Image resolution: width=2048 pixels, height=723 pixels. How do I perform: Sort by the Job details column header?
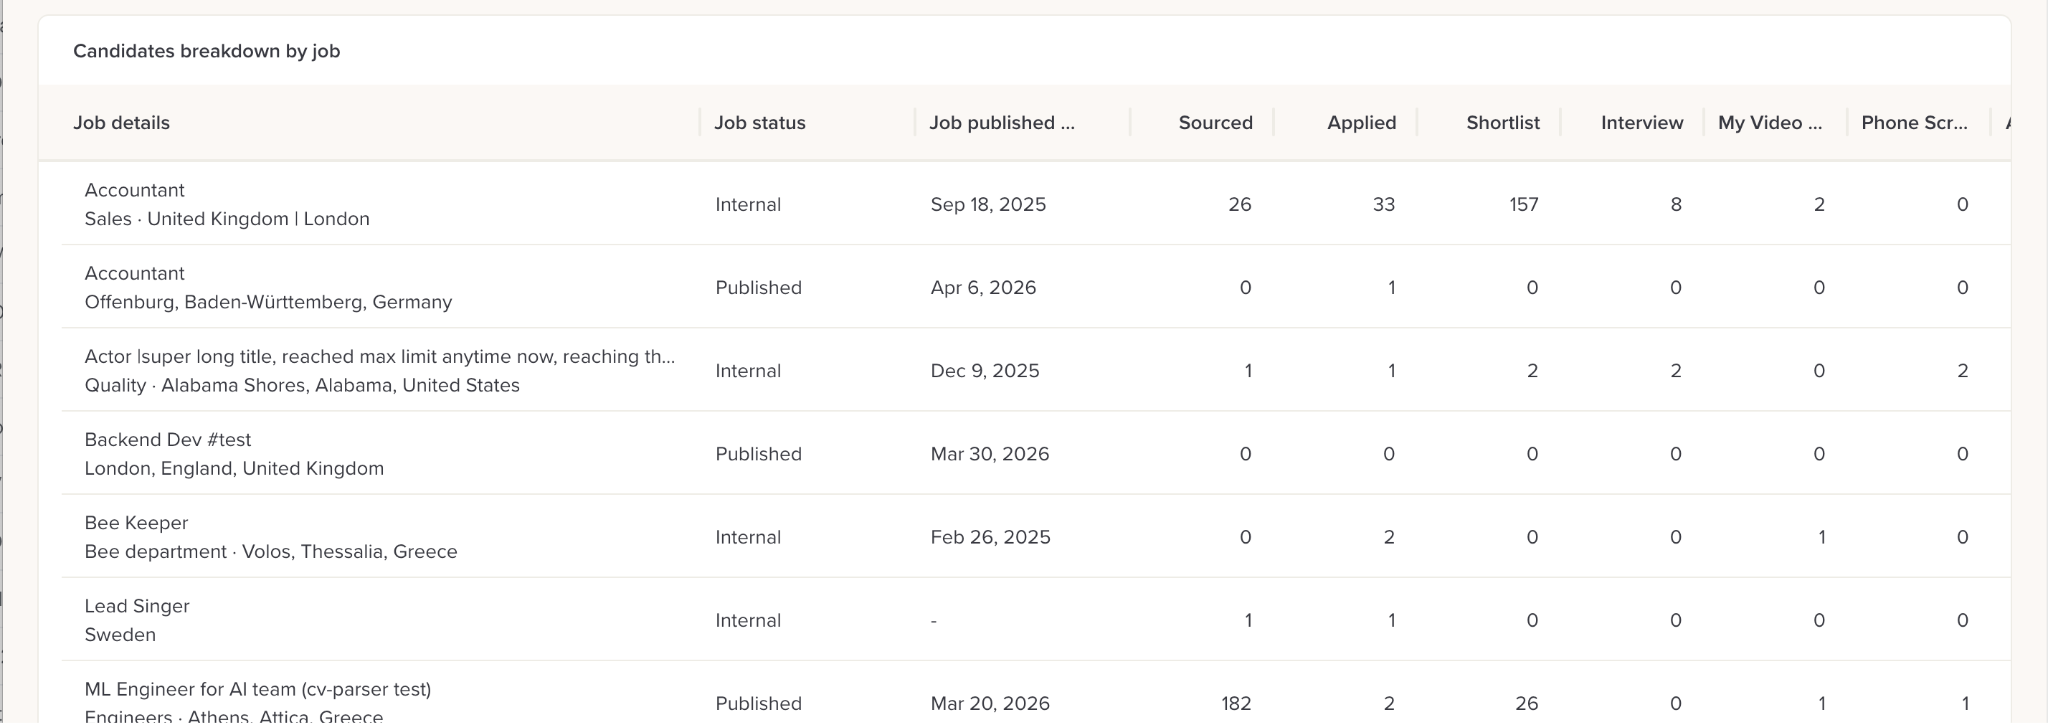pos(121,123)
